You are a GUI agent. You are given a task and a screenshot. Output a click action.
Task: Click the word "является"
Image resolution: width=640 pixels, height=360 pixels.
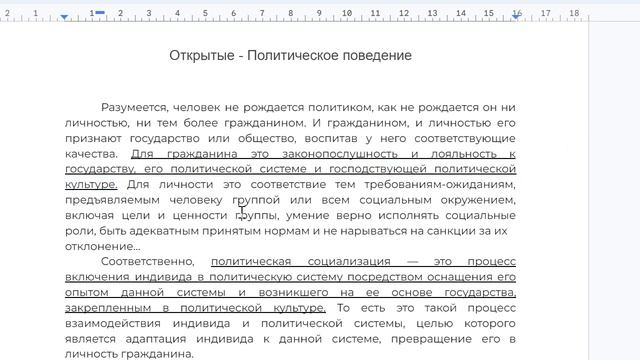(90, 339)
